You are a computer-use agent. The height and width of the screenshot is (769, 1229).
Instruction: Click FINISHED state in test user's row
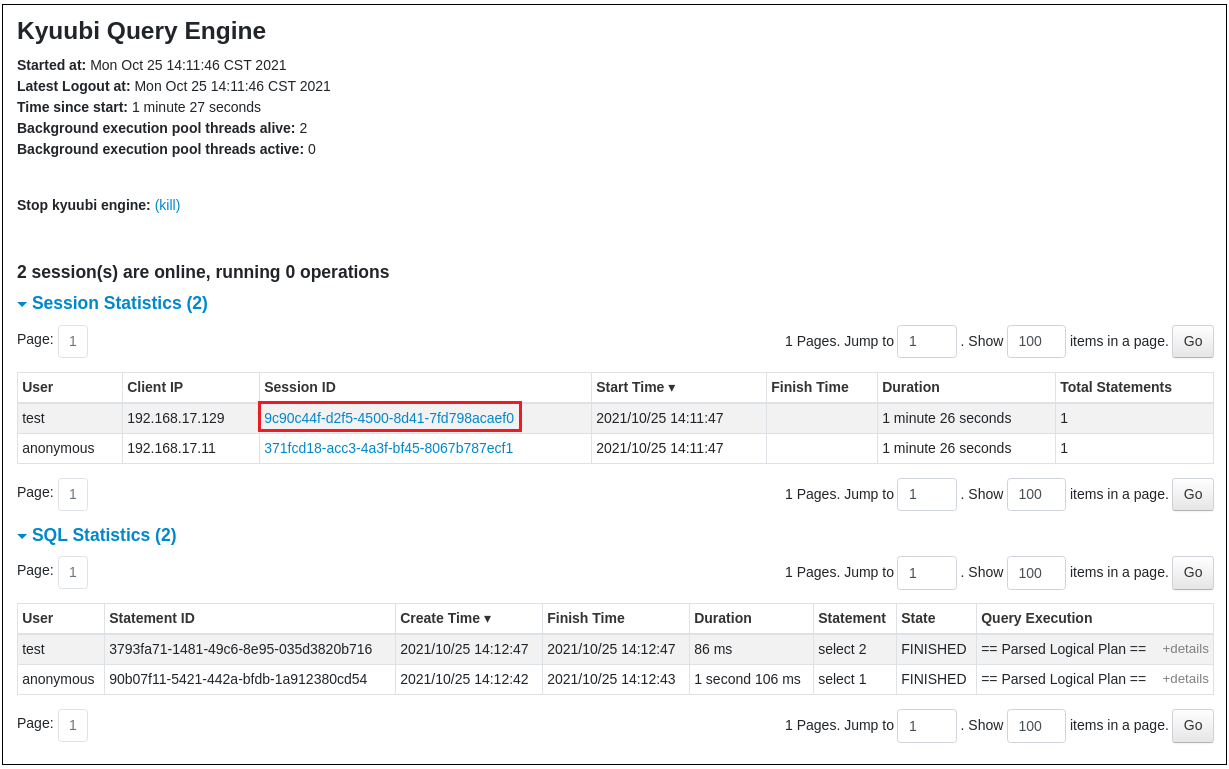(x=934, y=649)
